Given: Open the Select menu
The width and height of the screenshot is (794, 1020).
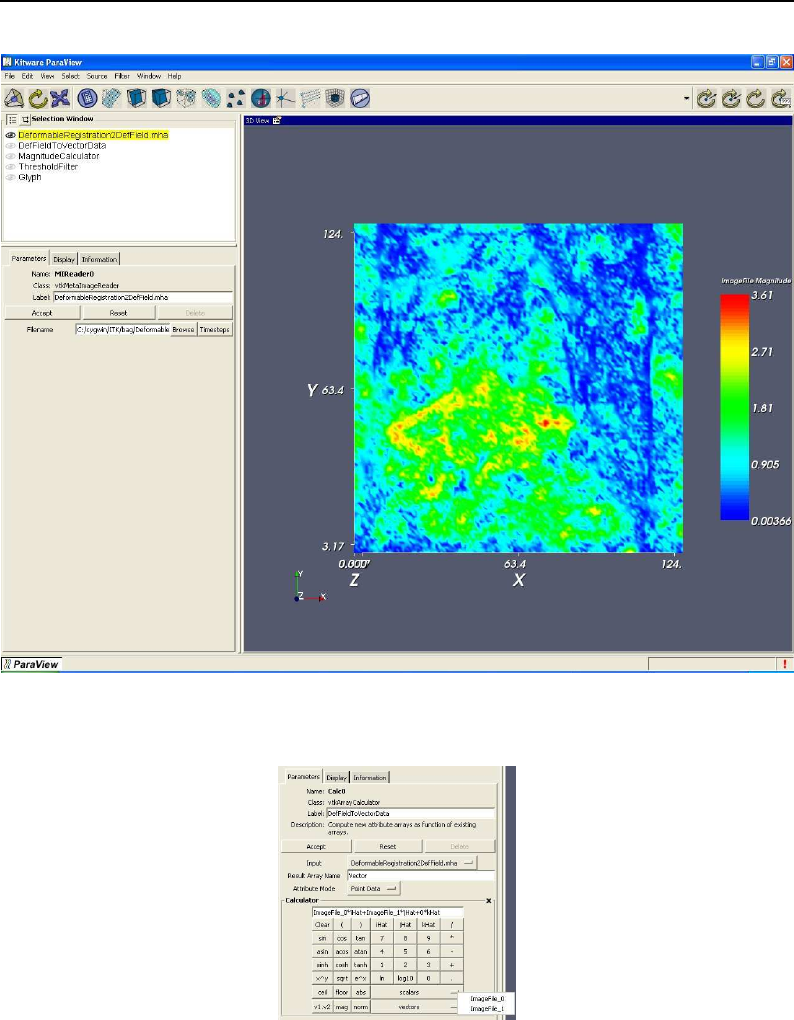Looking at the screenshot, I should coord(70,76).
